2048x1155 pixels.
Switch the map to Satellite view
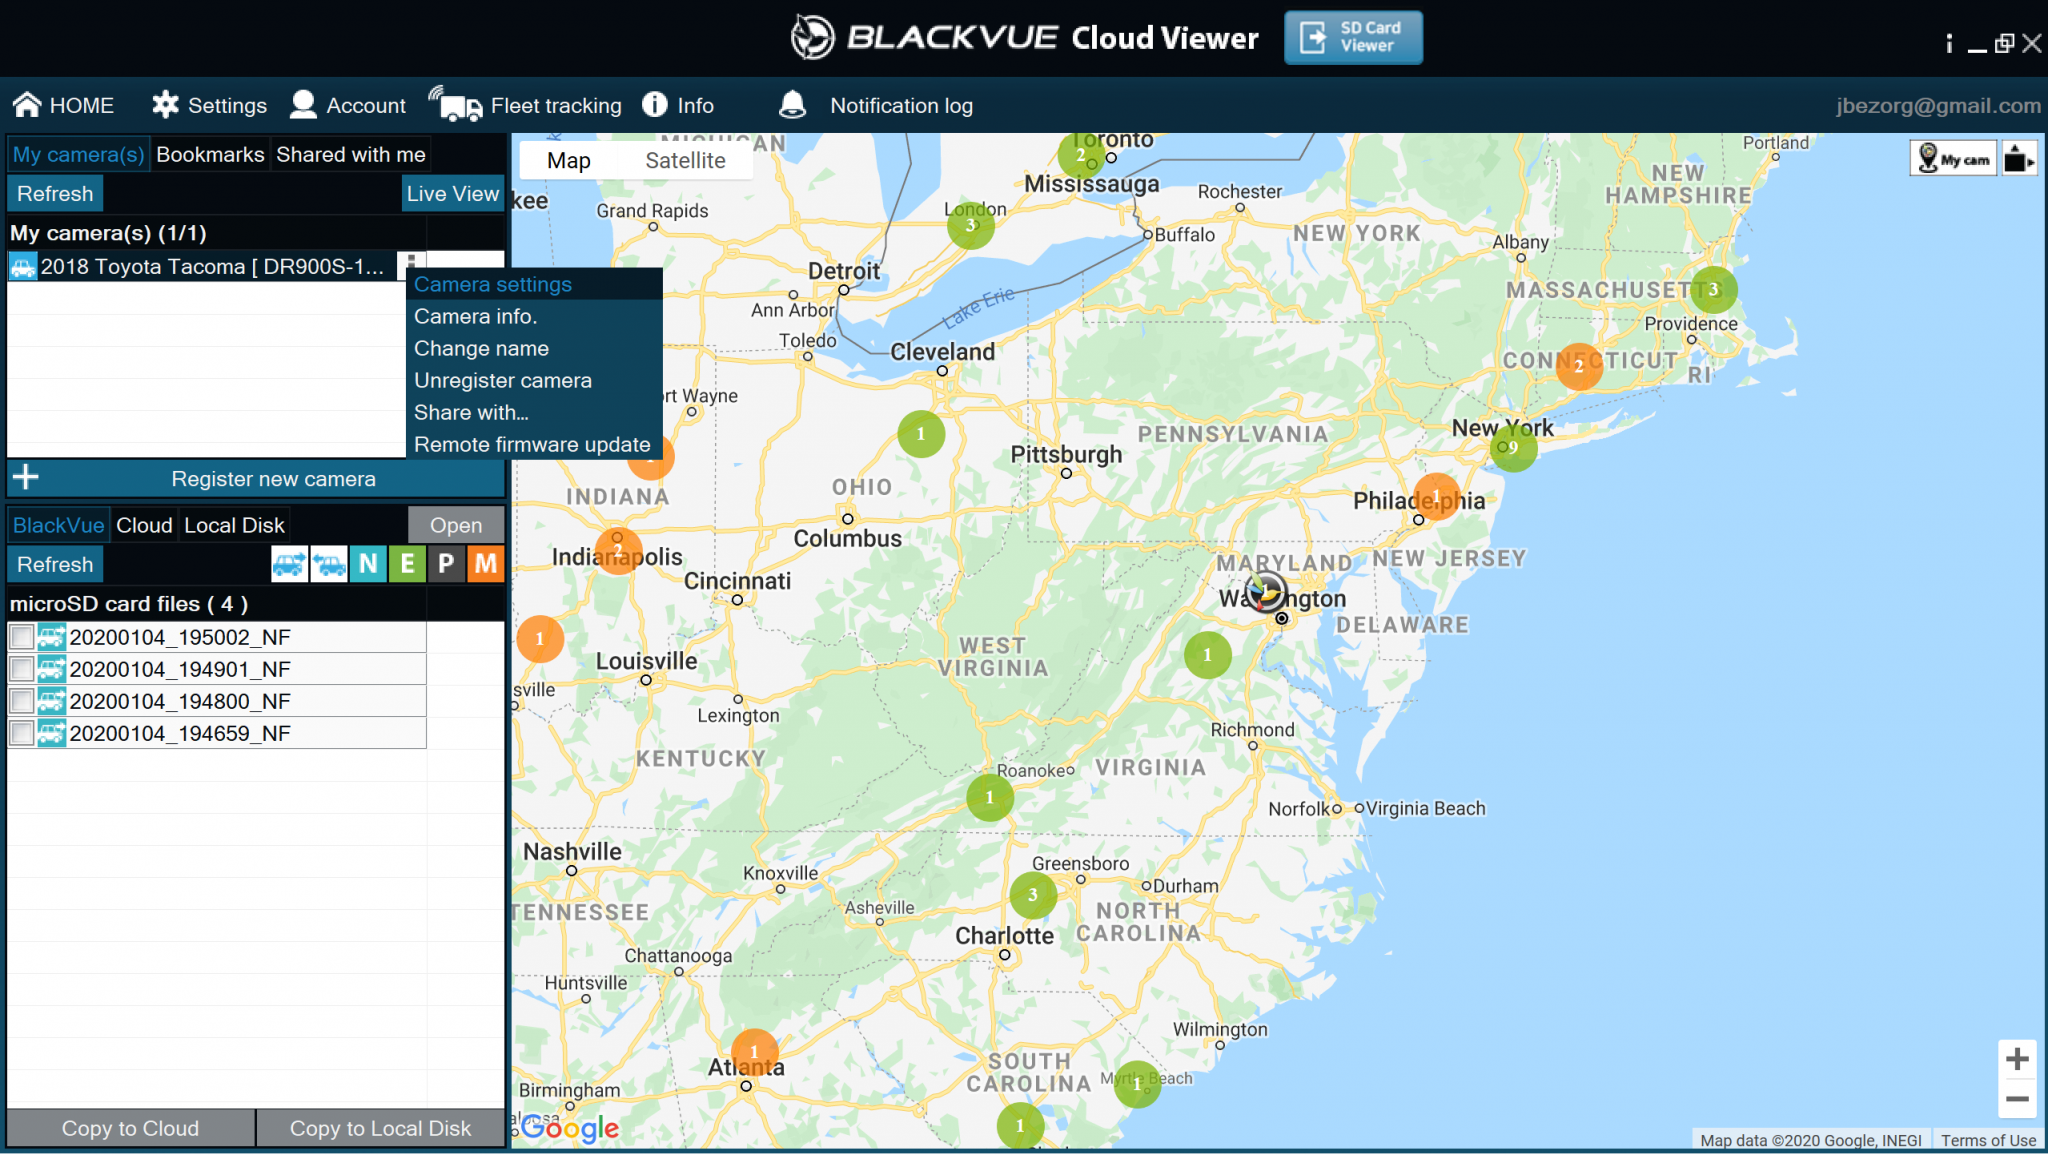click(x=685, y=160)
